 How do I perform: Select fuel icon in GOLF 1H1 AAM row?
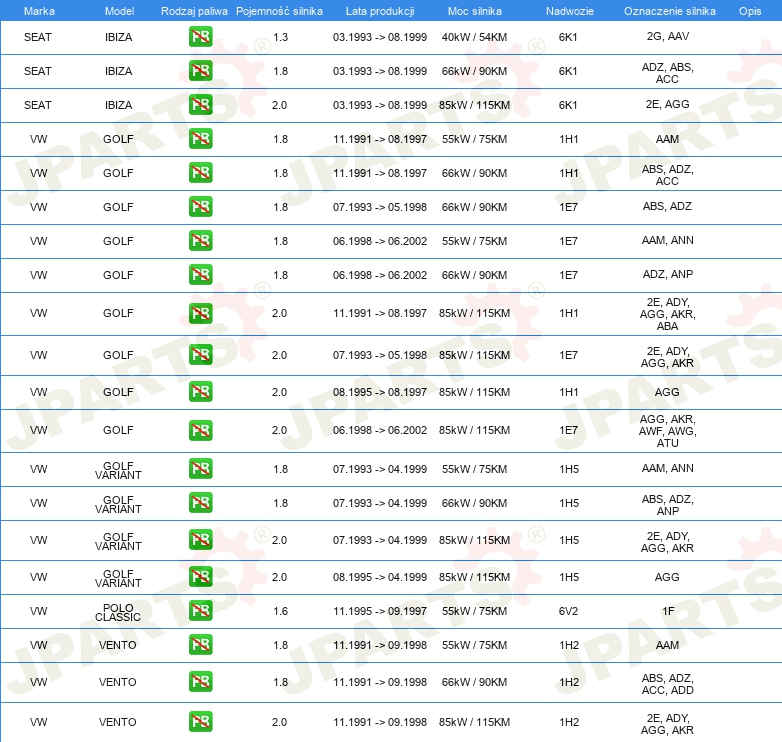coord(200,139)
